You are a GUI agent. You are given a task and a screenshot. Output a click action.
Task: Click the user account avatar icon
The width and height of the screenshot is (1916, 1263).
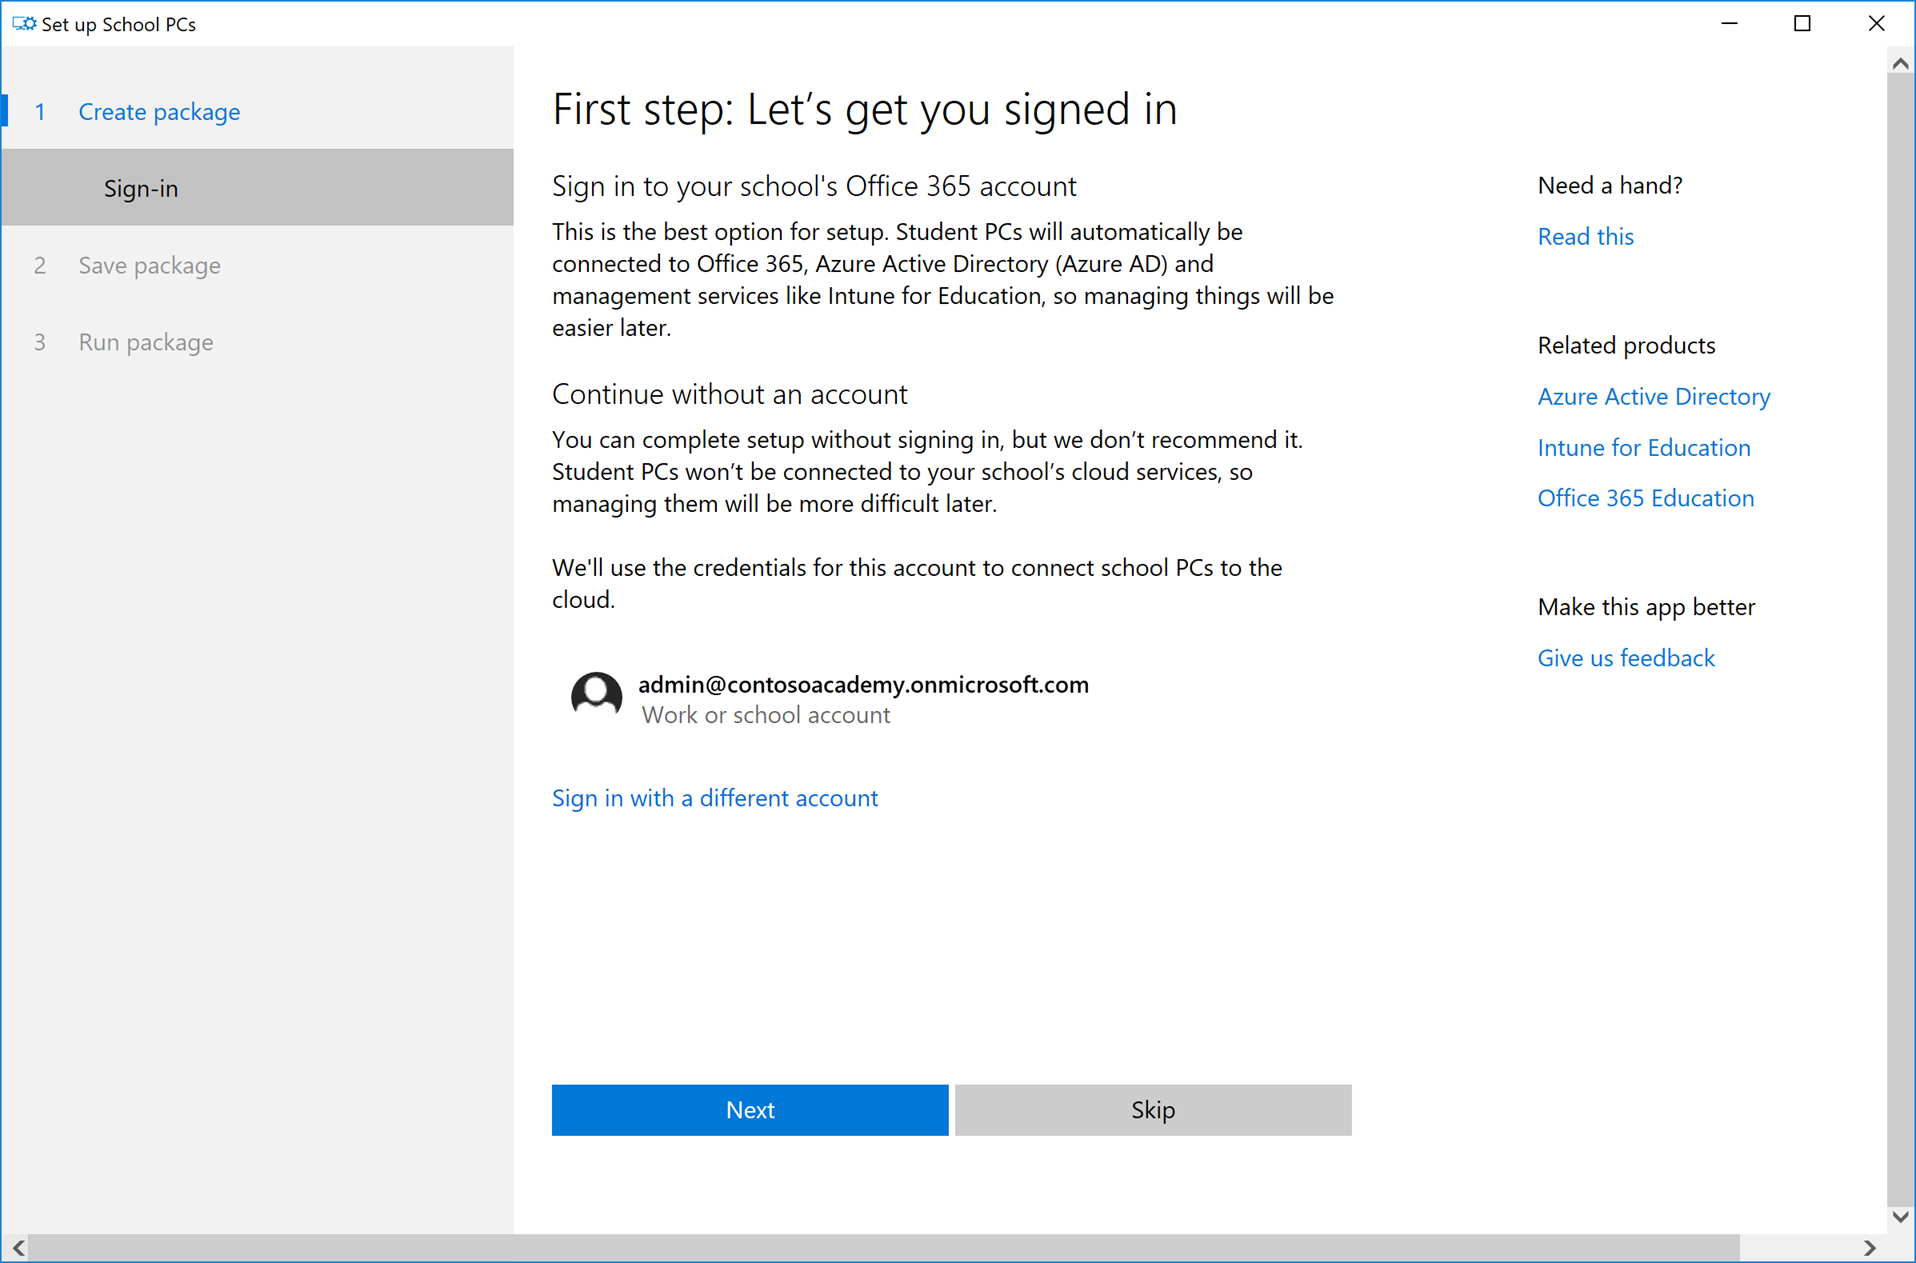tap(596, 696)
